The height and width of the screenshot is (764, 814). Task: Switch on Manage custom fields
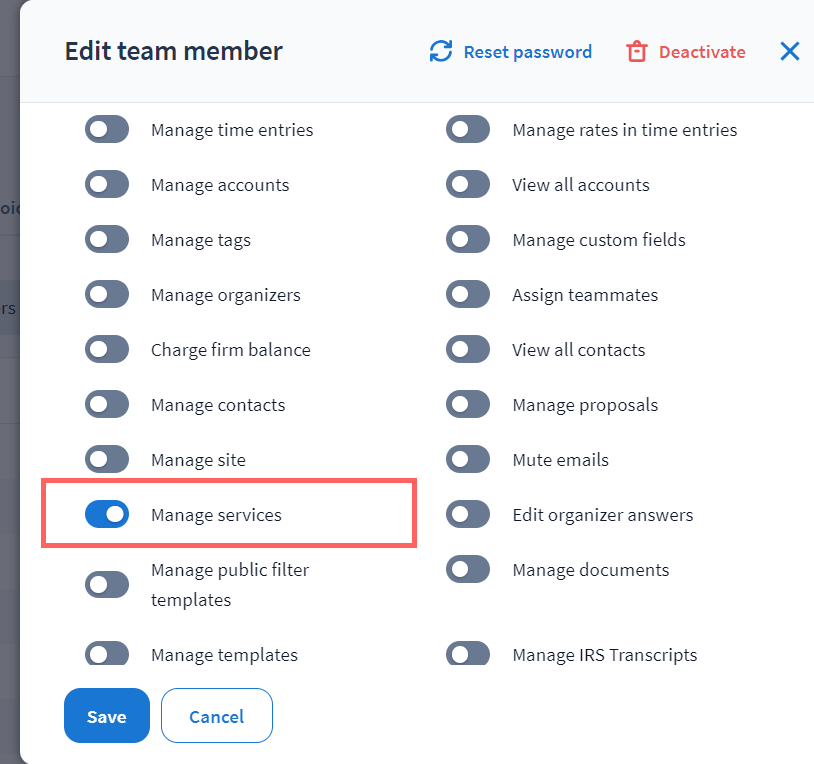(x=468, y=239)
